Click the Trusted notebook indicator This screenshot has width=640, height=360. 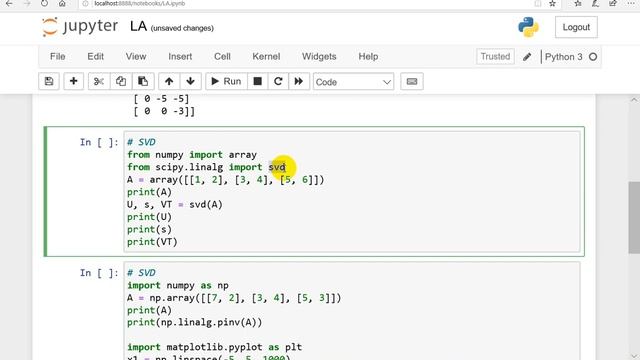coord(495,56)
